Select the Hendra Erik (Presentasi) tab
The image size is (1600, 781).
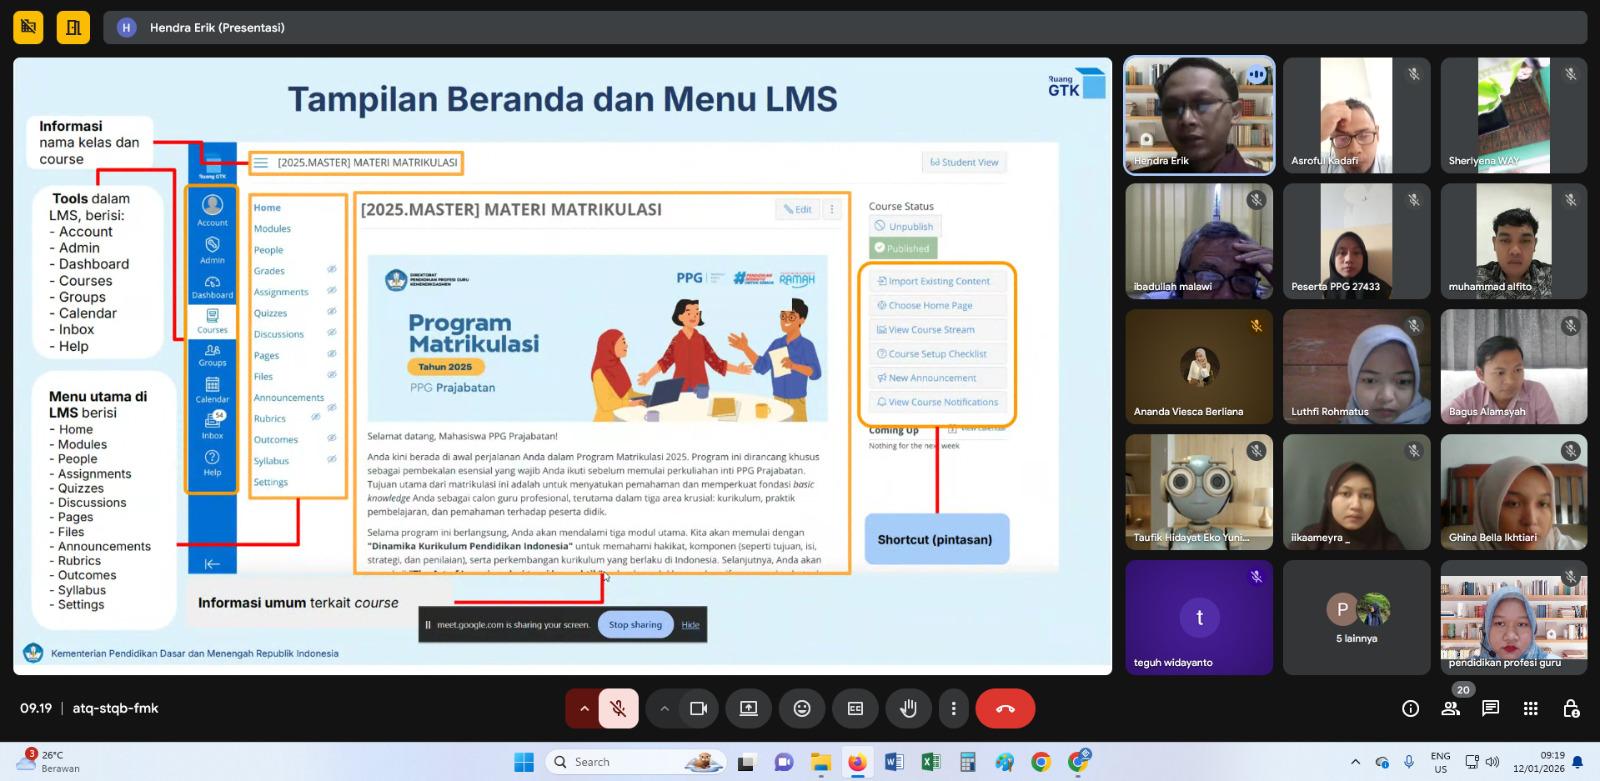[x=217, y=28]
